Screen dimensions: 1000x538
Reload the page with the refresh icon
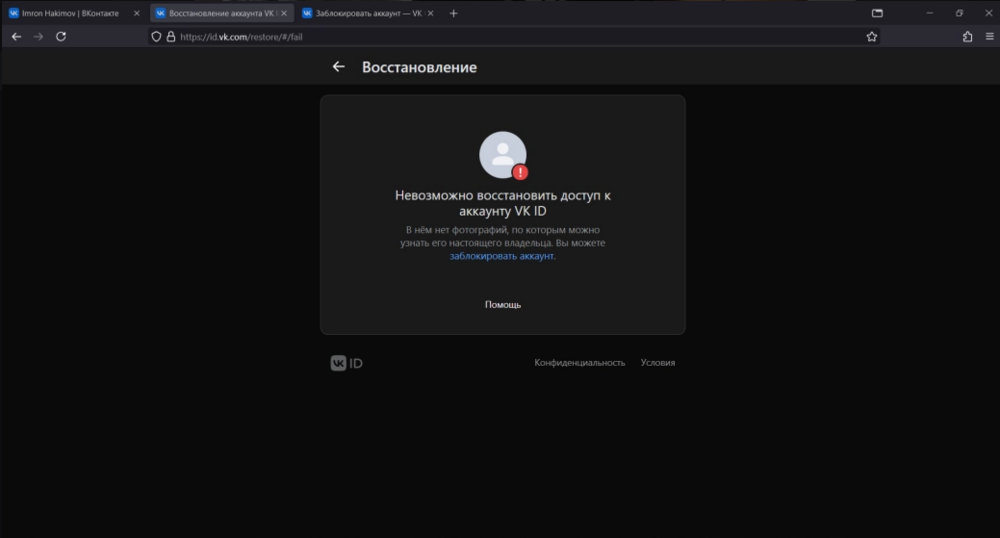[61, 37]
